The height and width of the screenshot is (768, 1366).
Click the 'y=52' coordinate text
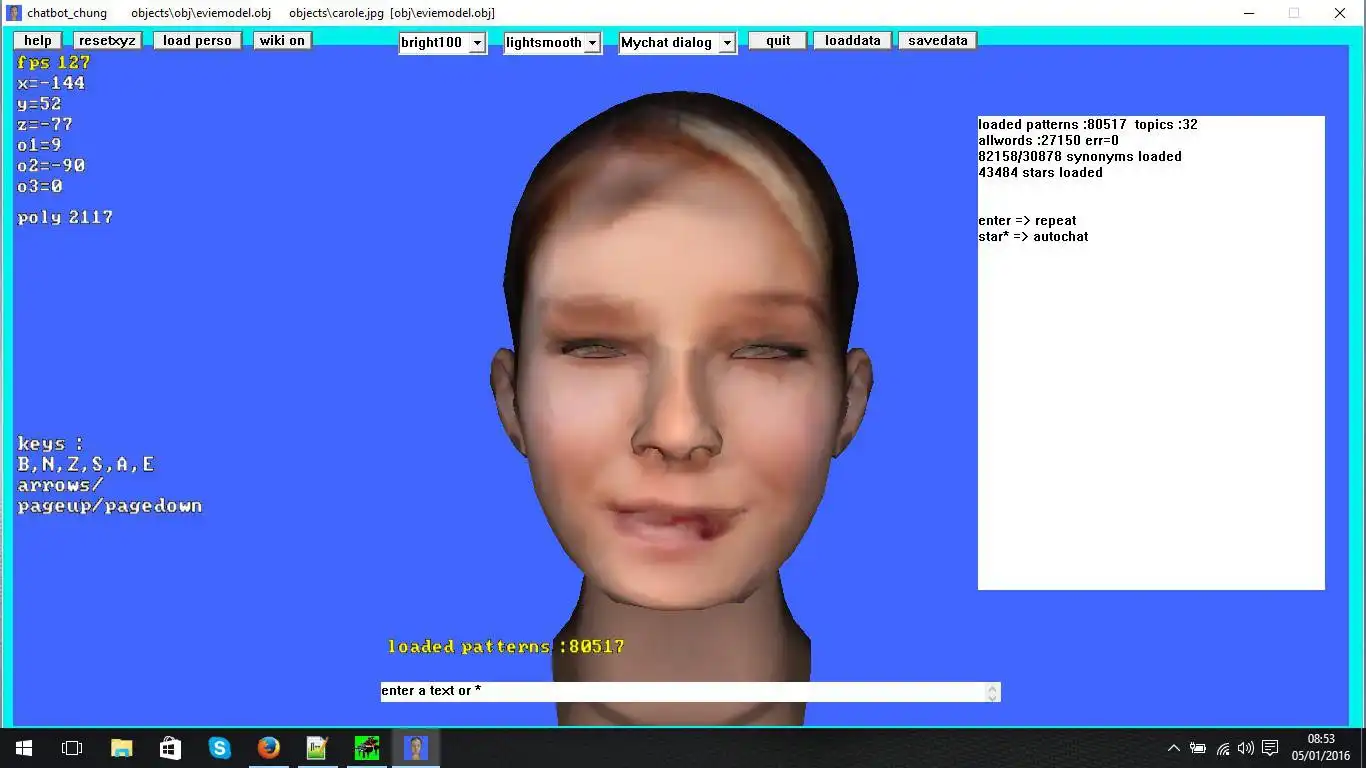point(39,104)
